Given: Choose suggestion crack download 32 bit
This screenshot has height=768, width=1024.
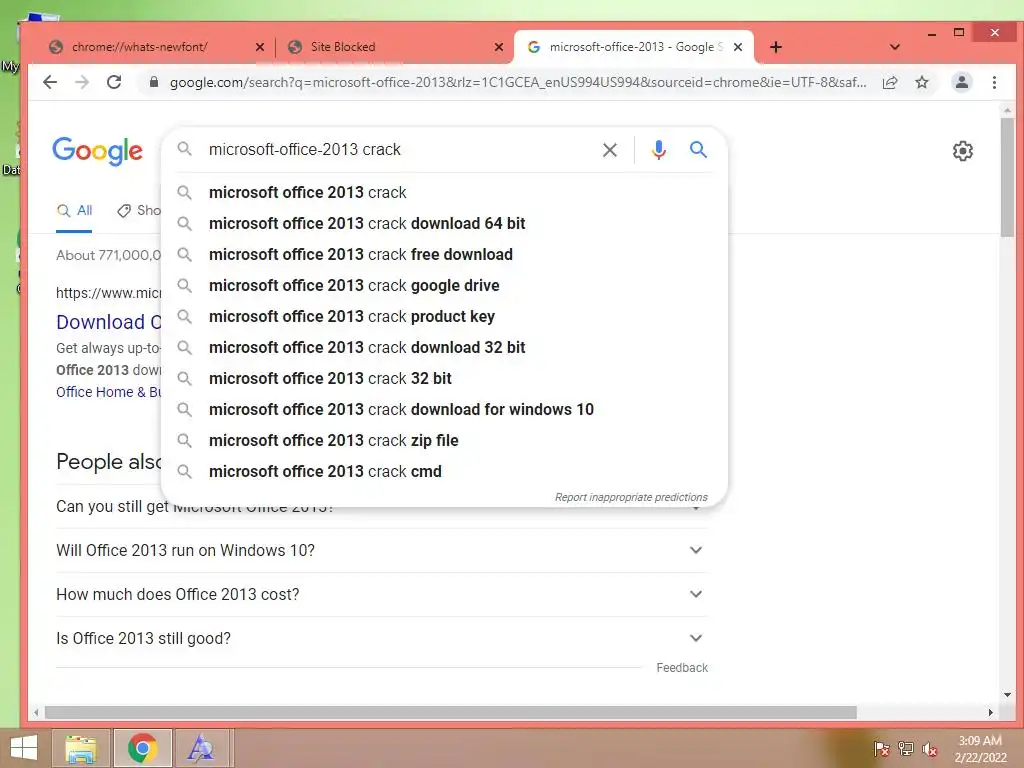Looking at the screenshot, I should pos(444,347).
